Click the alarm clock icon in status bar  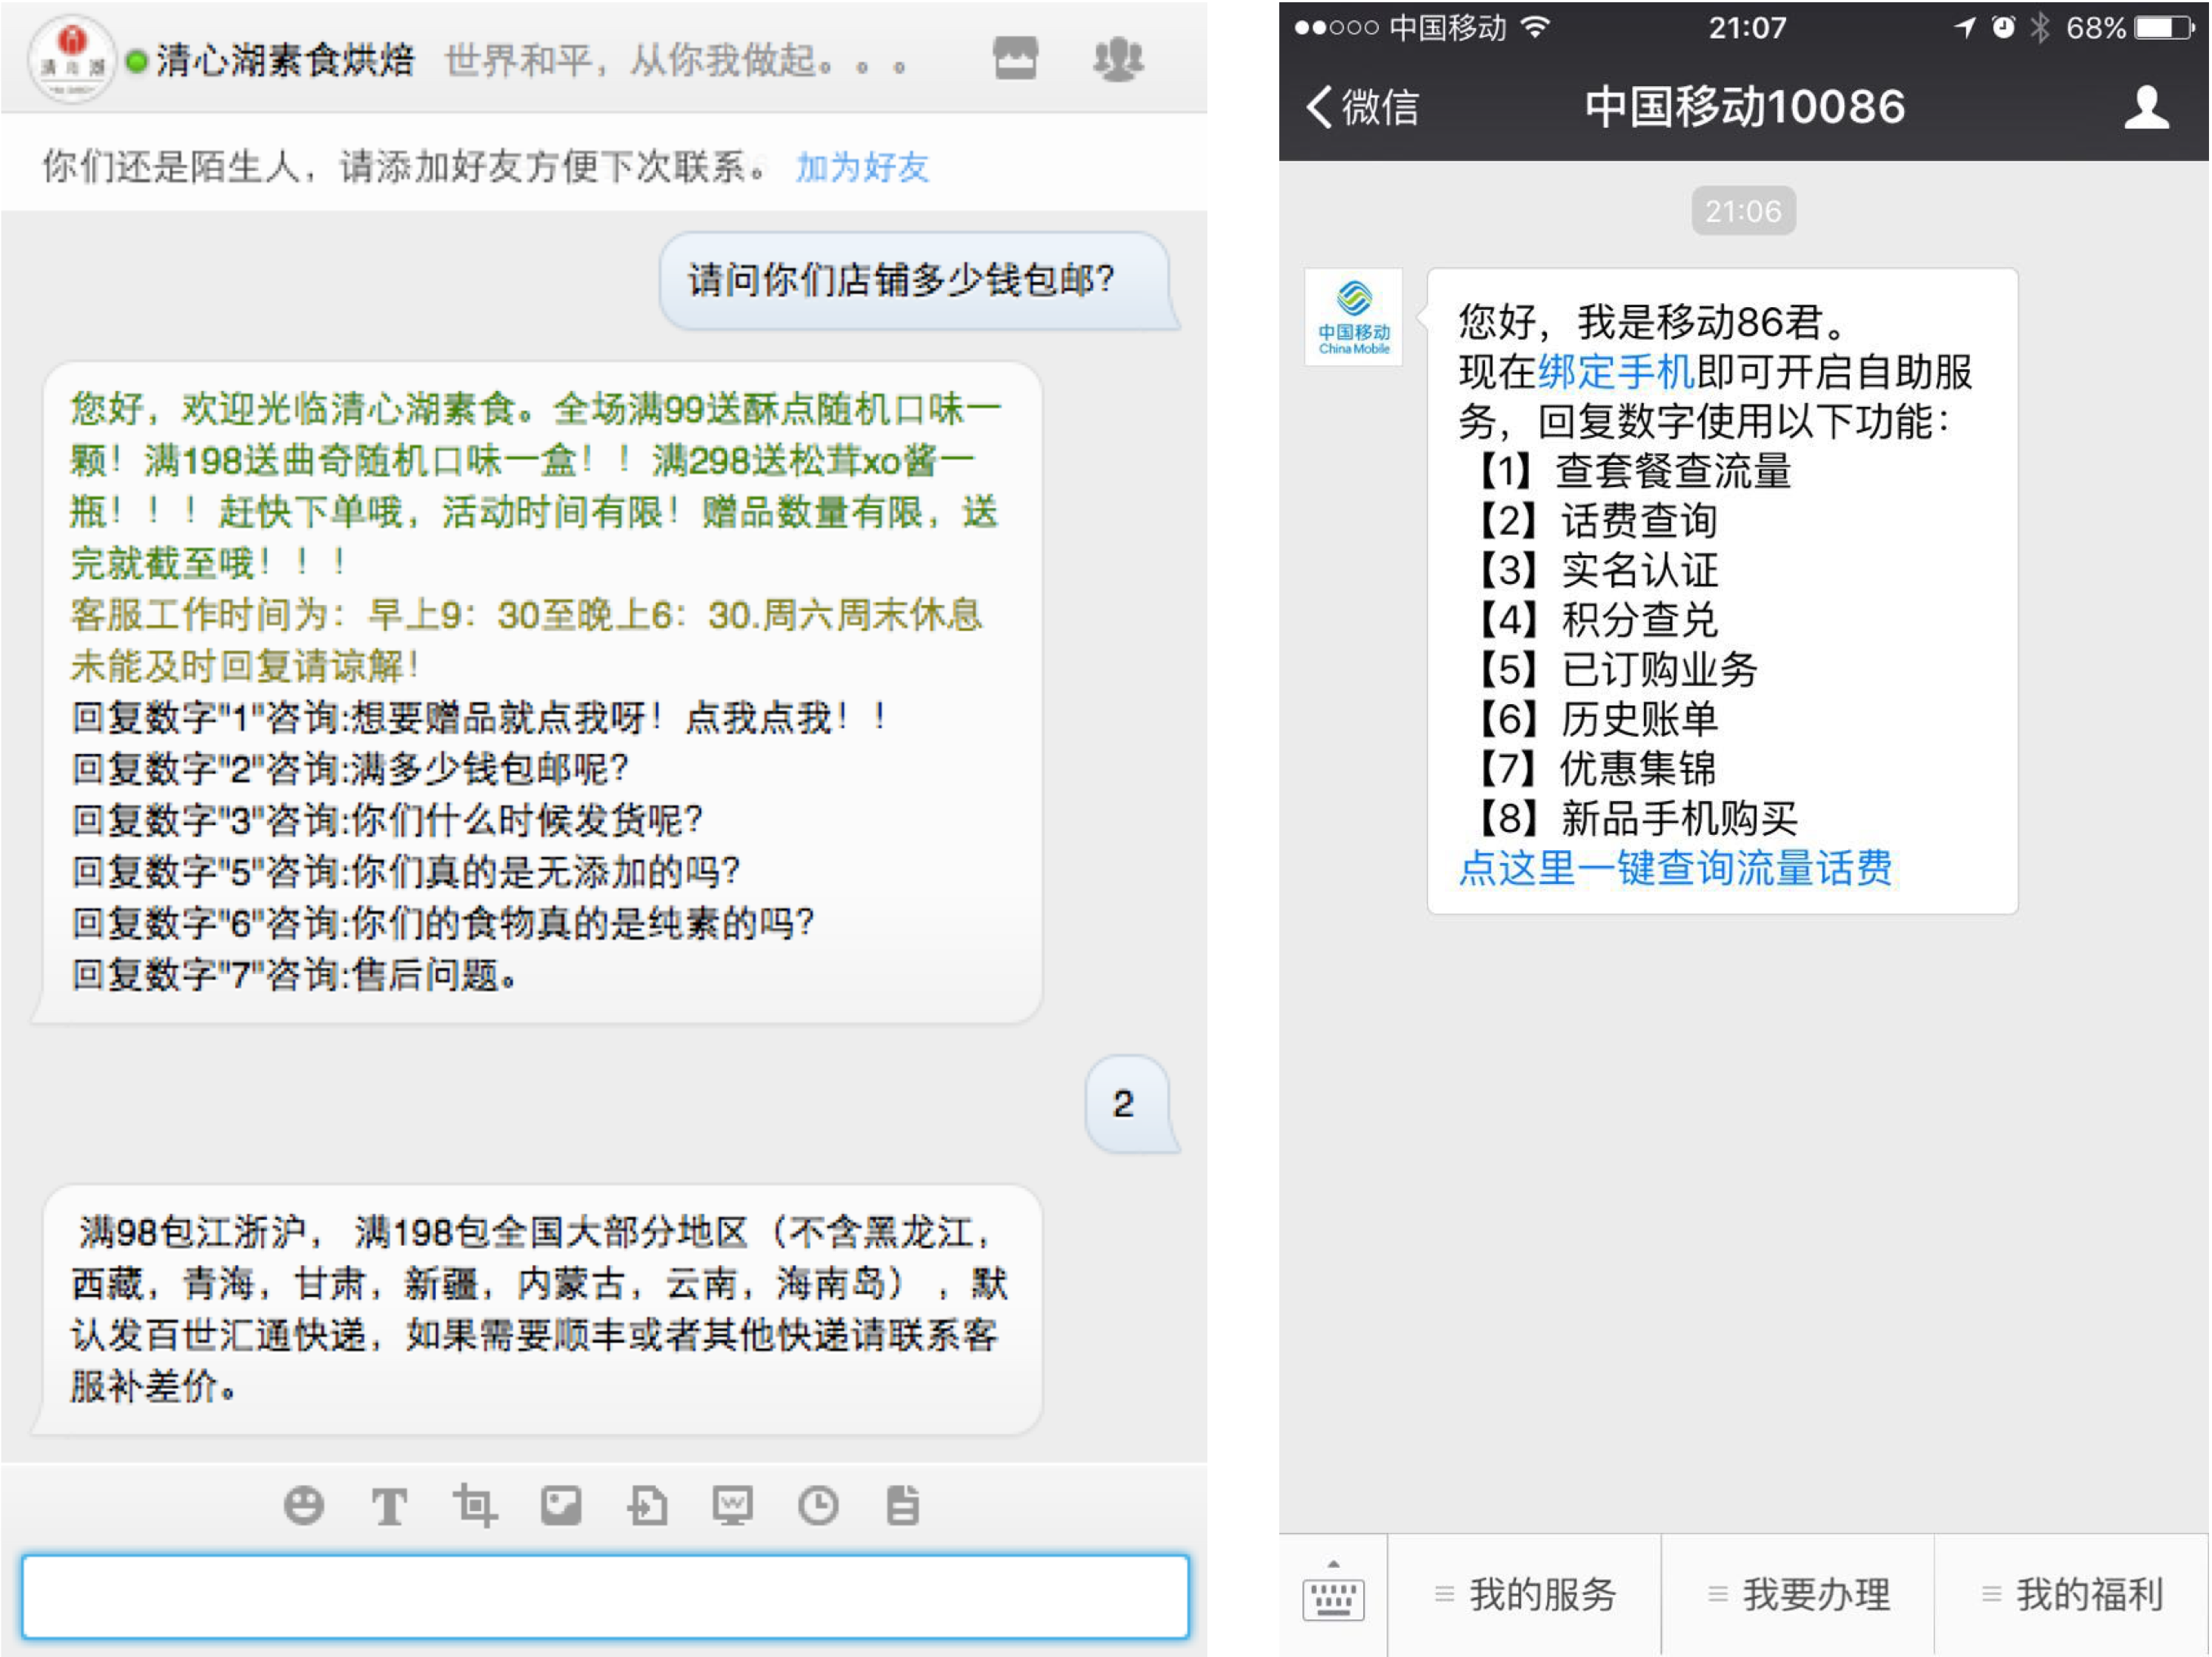click(2003, 27)
